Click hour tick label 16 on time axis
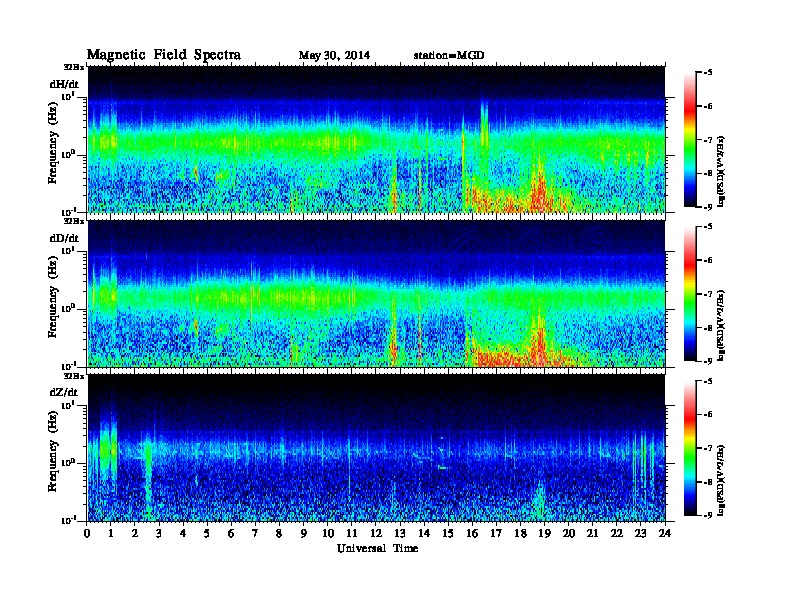Image resolution: width=792 pixels, height=612 pixels. coord(472,533)
